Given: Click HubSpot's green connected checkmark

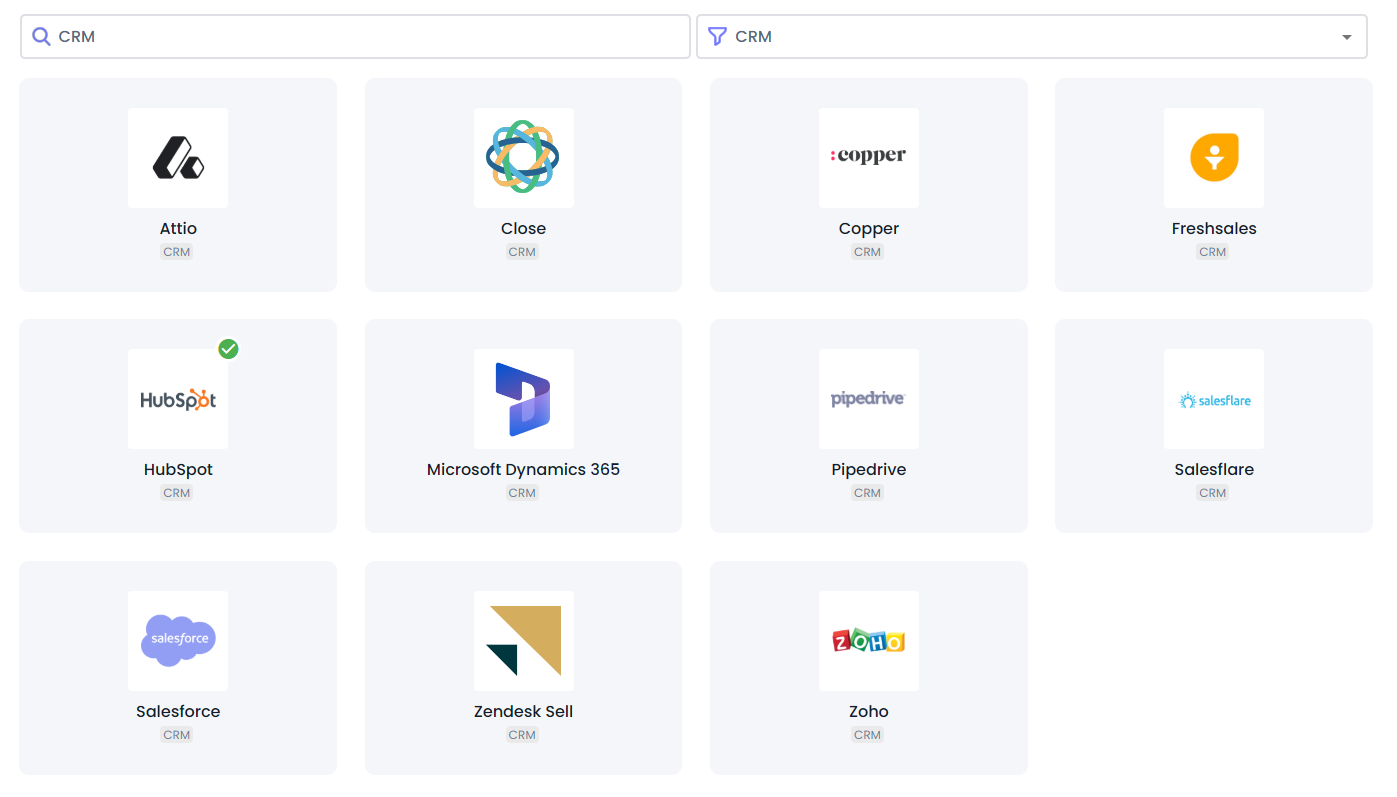Looking at the screenshot, I should coord(229,349).
